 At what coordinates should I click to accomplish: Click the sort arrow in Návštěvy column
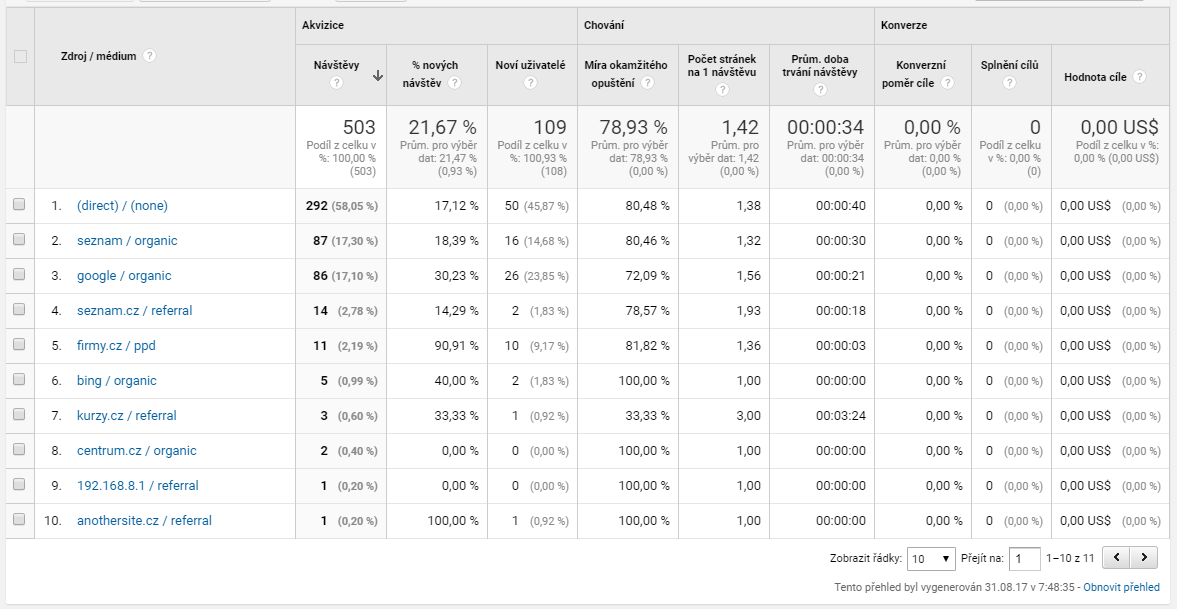point(377,75)
